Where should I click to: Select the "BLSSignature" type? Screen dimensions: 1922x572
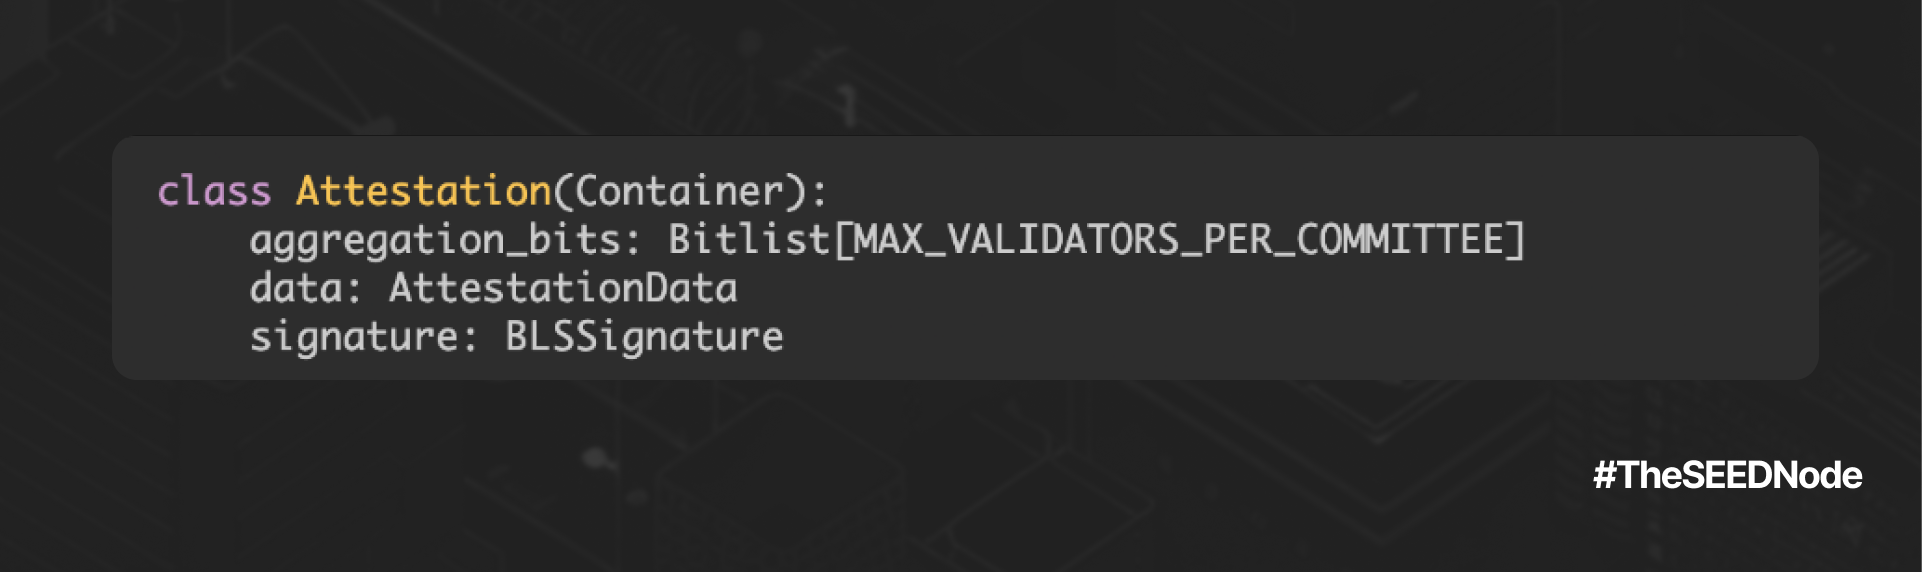pos(644,337)
